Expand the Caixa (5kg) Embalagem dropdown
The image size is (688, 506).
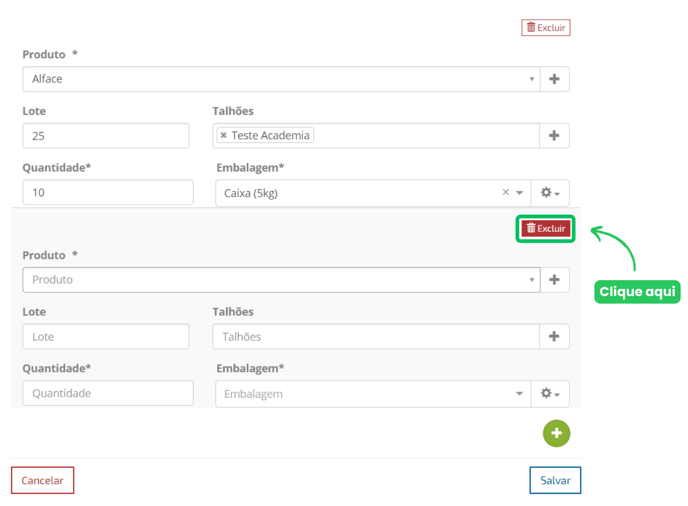[520, 193]
